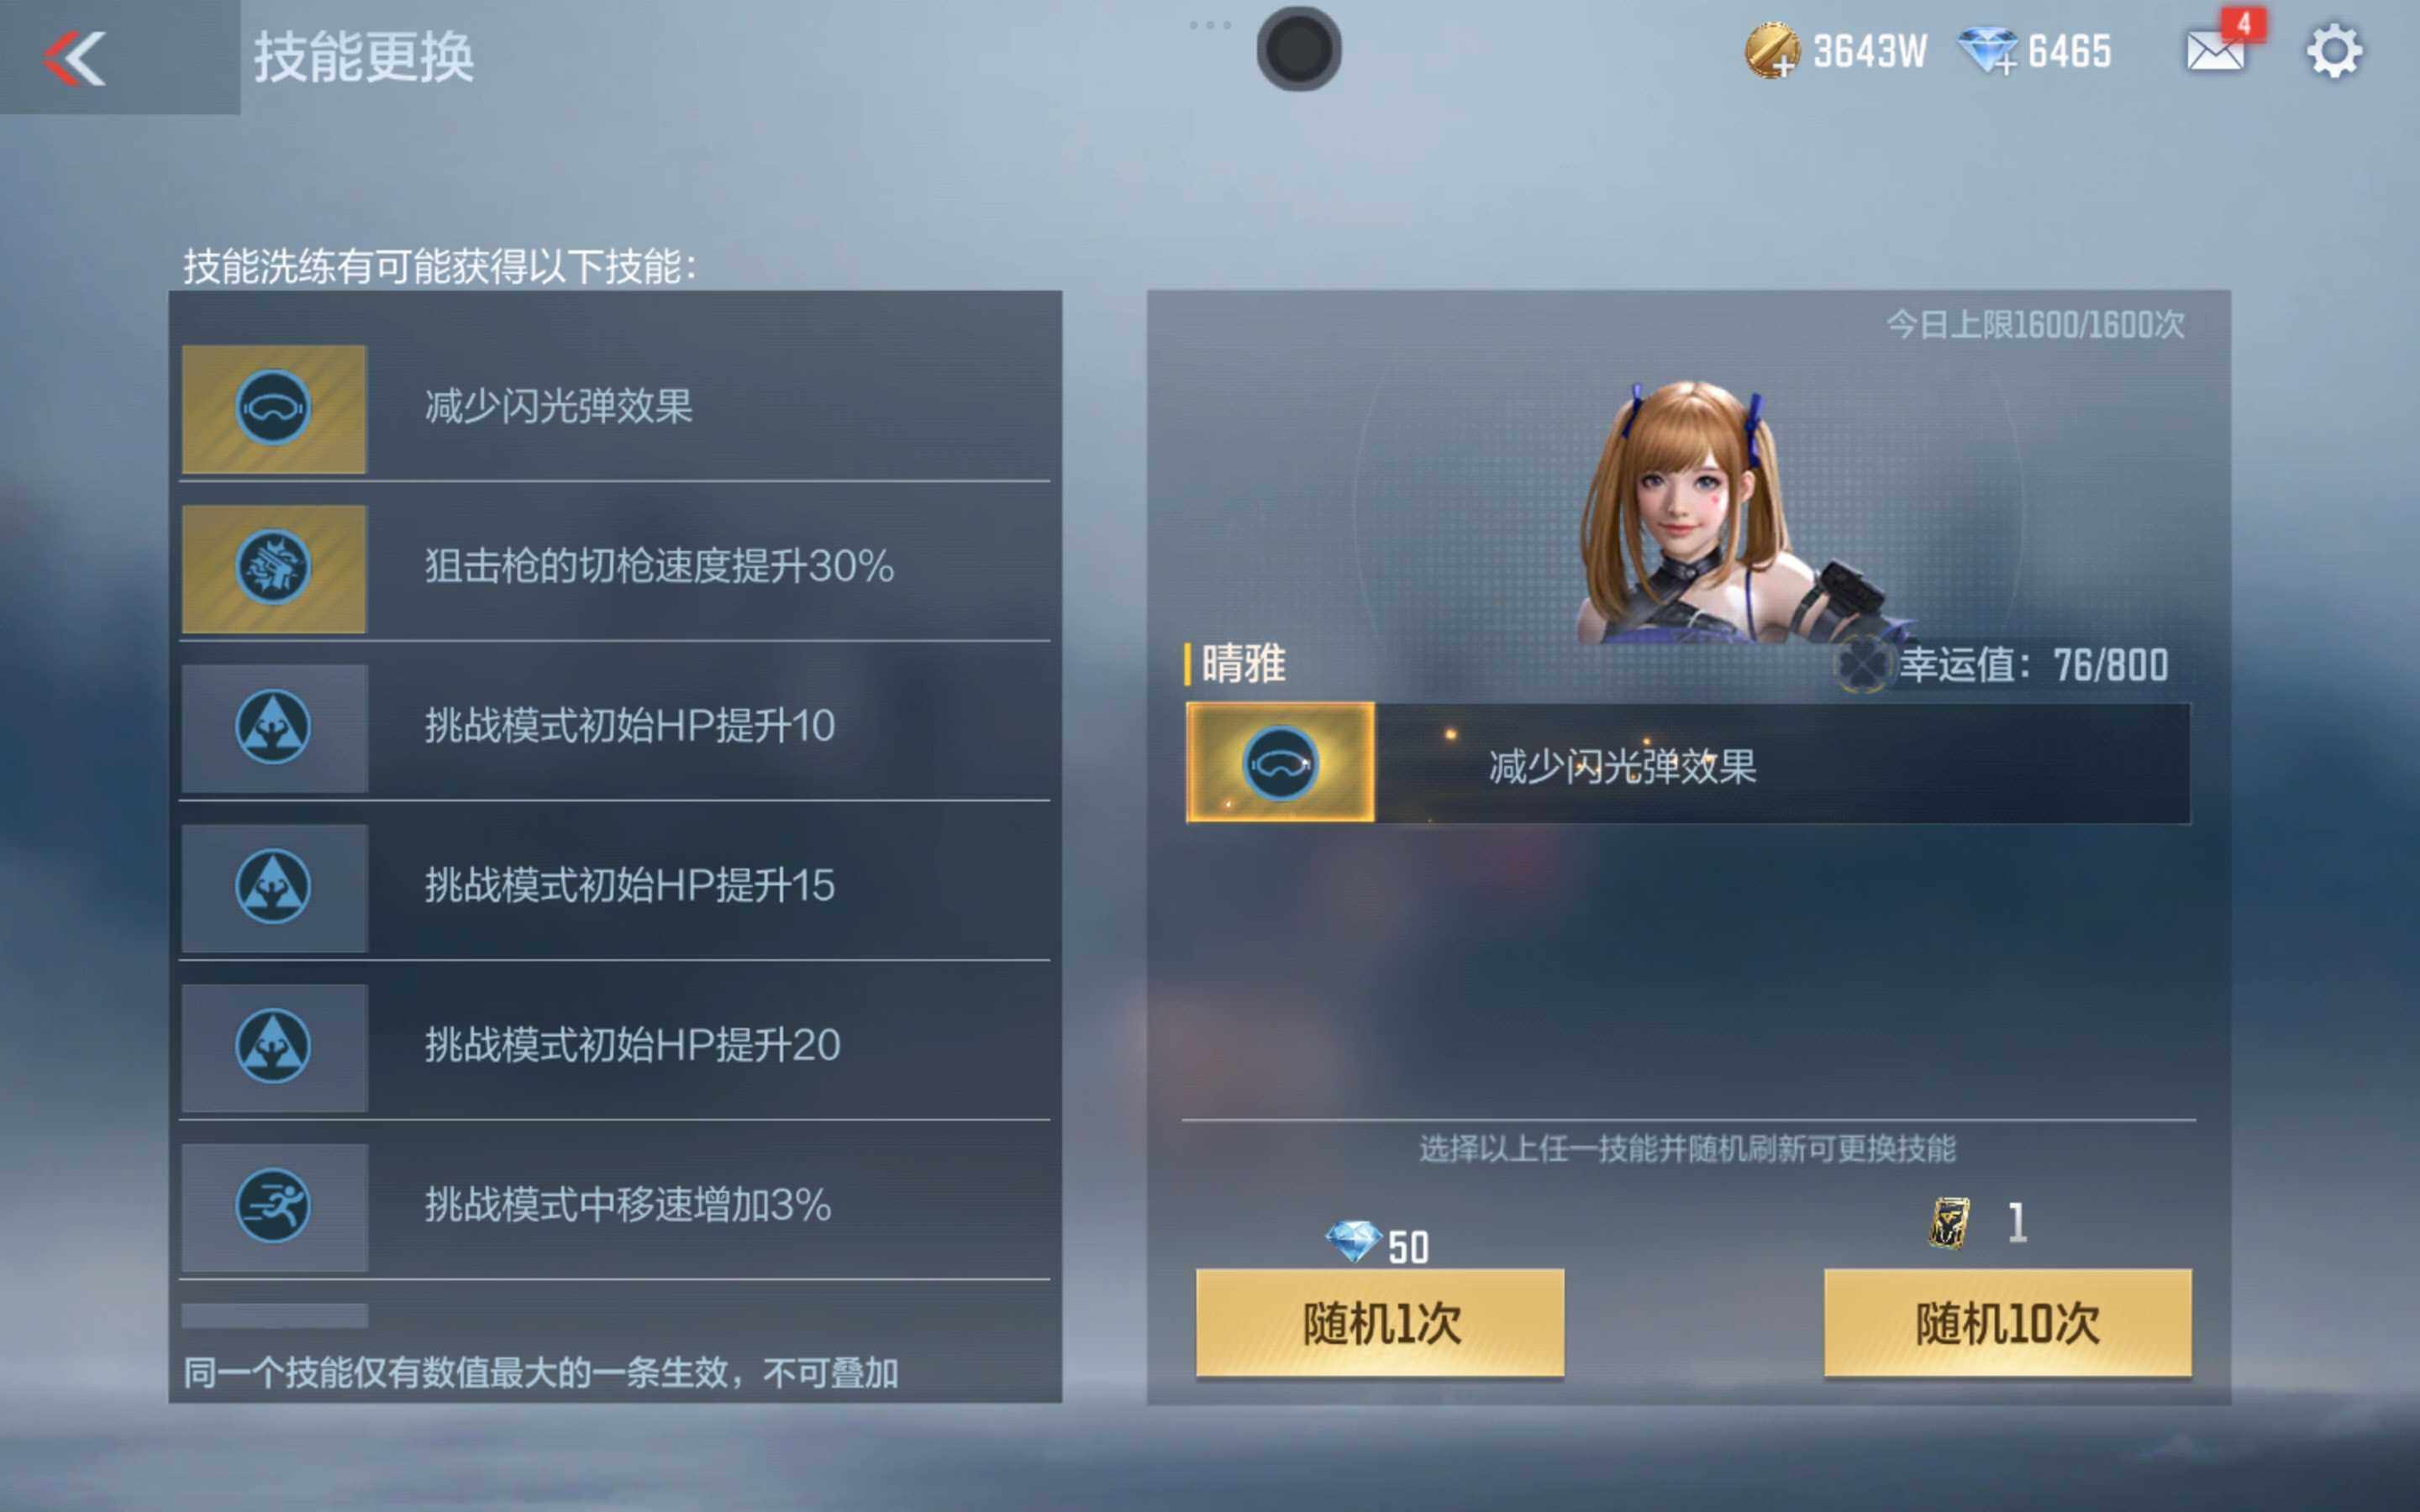The image size is (2420, 1512).
Task: Choose 挑战模式初始HP提升15 list entry
Action: point(614,887)
